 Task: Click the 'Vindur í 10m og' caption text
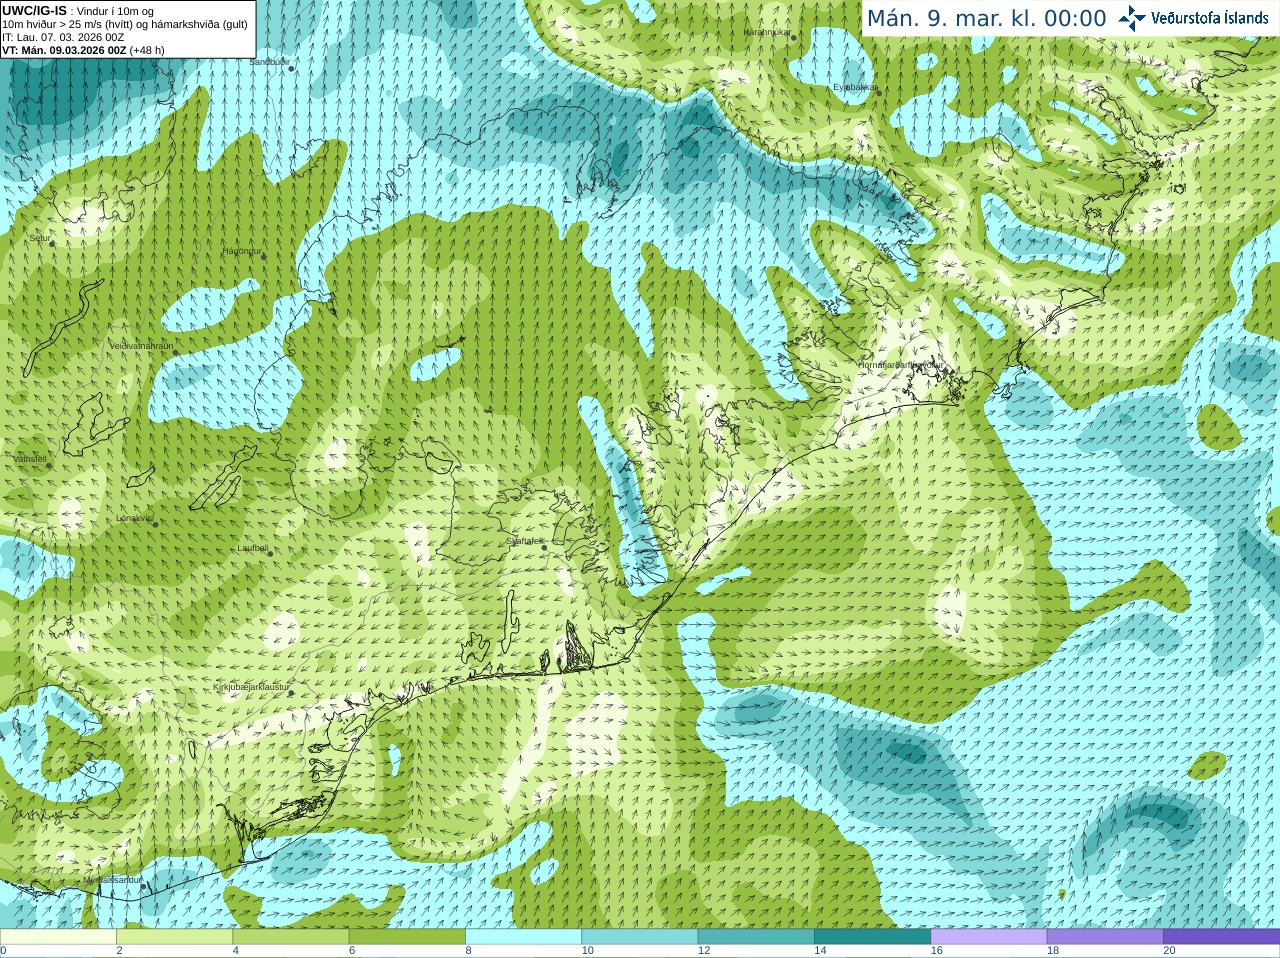tap(115, 11)
